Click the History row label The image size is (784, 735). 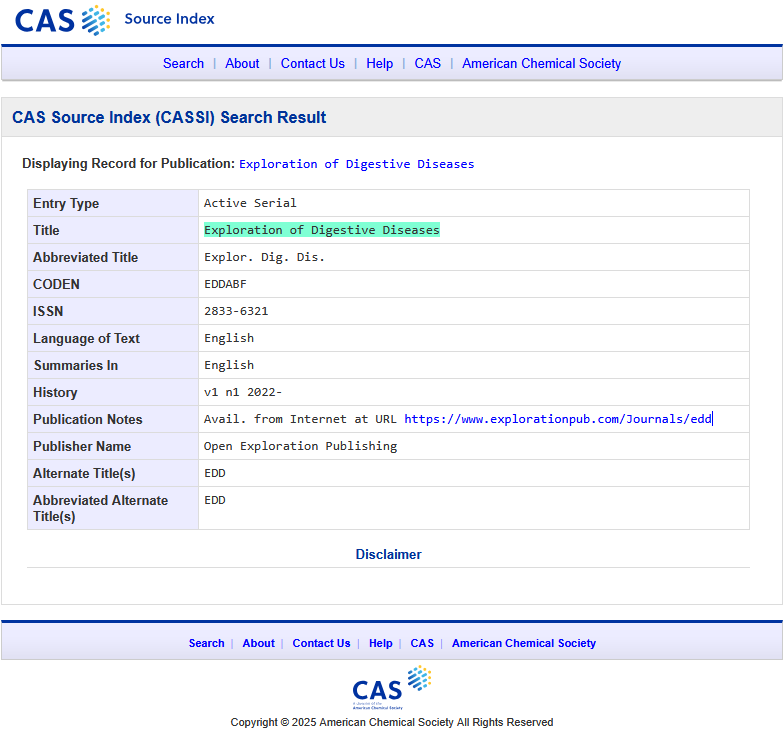click(x=55, y=392)
